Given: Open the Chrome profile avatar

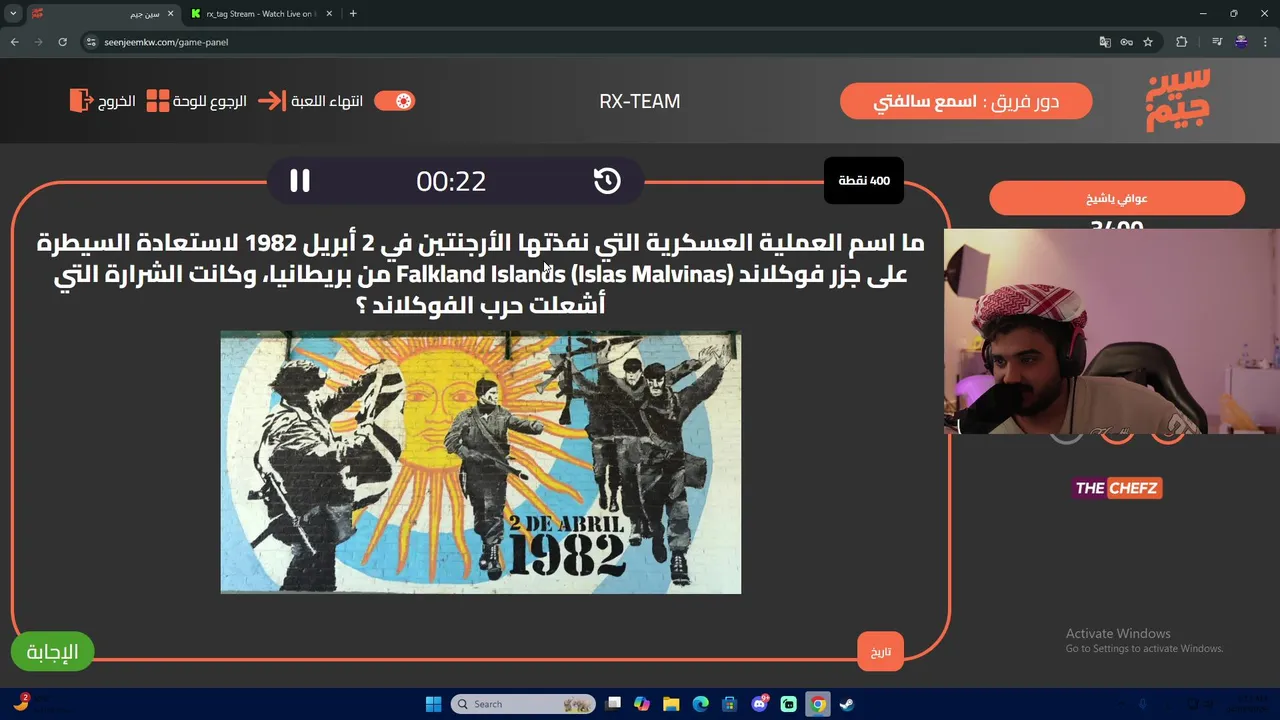Looking at the screenshot, I should 1241,42.
